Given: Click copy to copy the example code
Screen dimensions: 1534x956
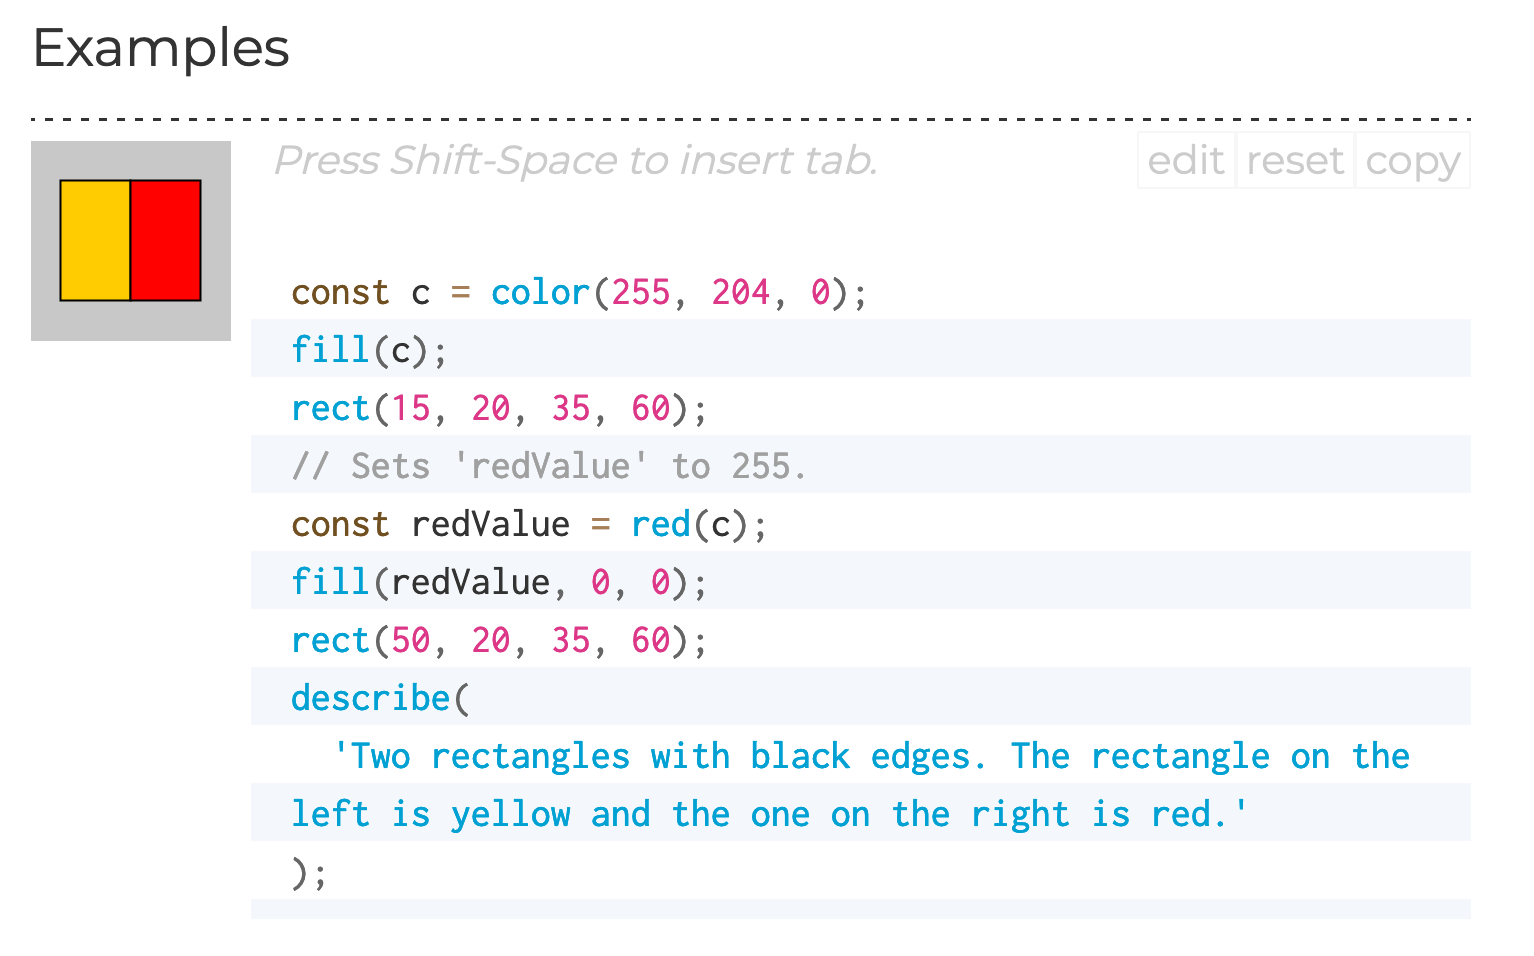Looking at the screenshot, I should 1413,160.
